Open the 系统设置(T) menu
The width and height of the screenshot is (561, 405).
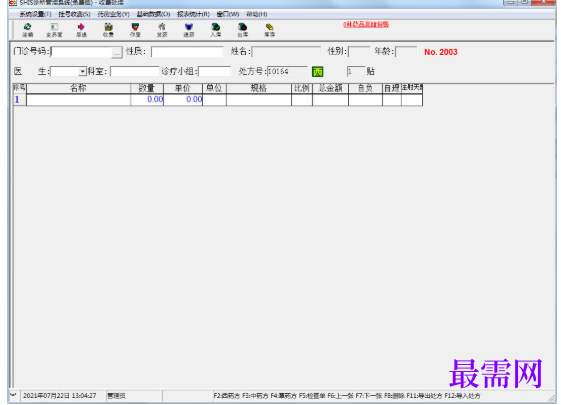tap(35, 14)
